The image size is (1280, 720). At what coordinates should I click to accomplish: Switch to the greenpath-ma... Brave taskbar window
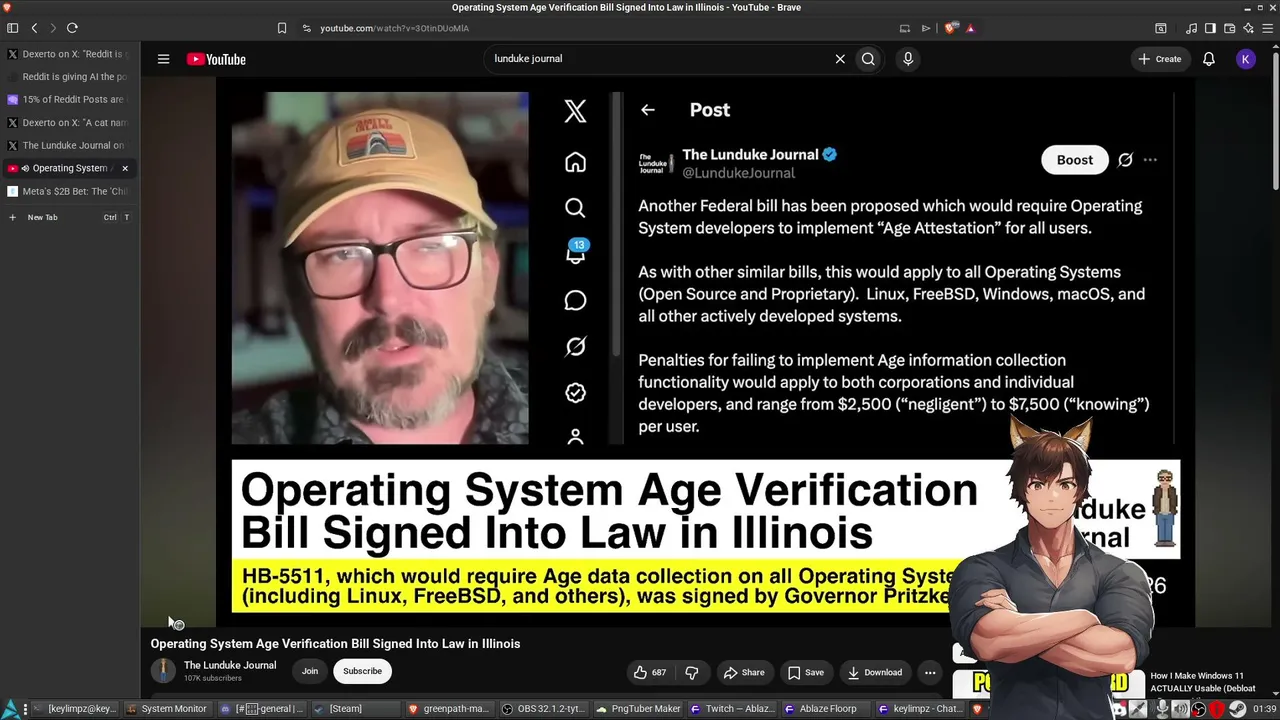click(449, 709)
